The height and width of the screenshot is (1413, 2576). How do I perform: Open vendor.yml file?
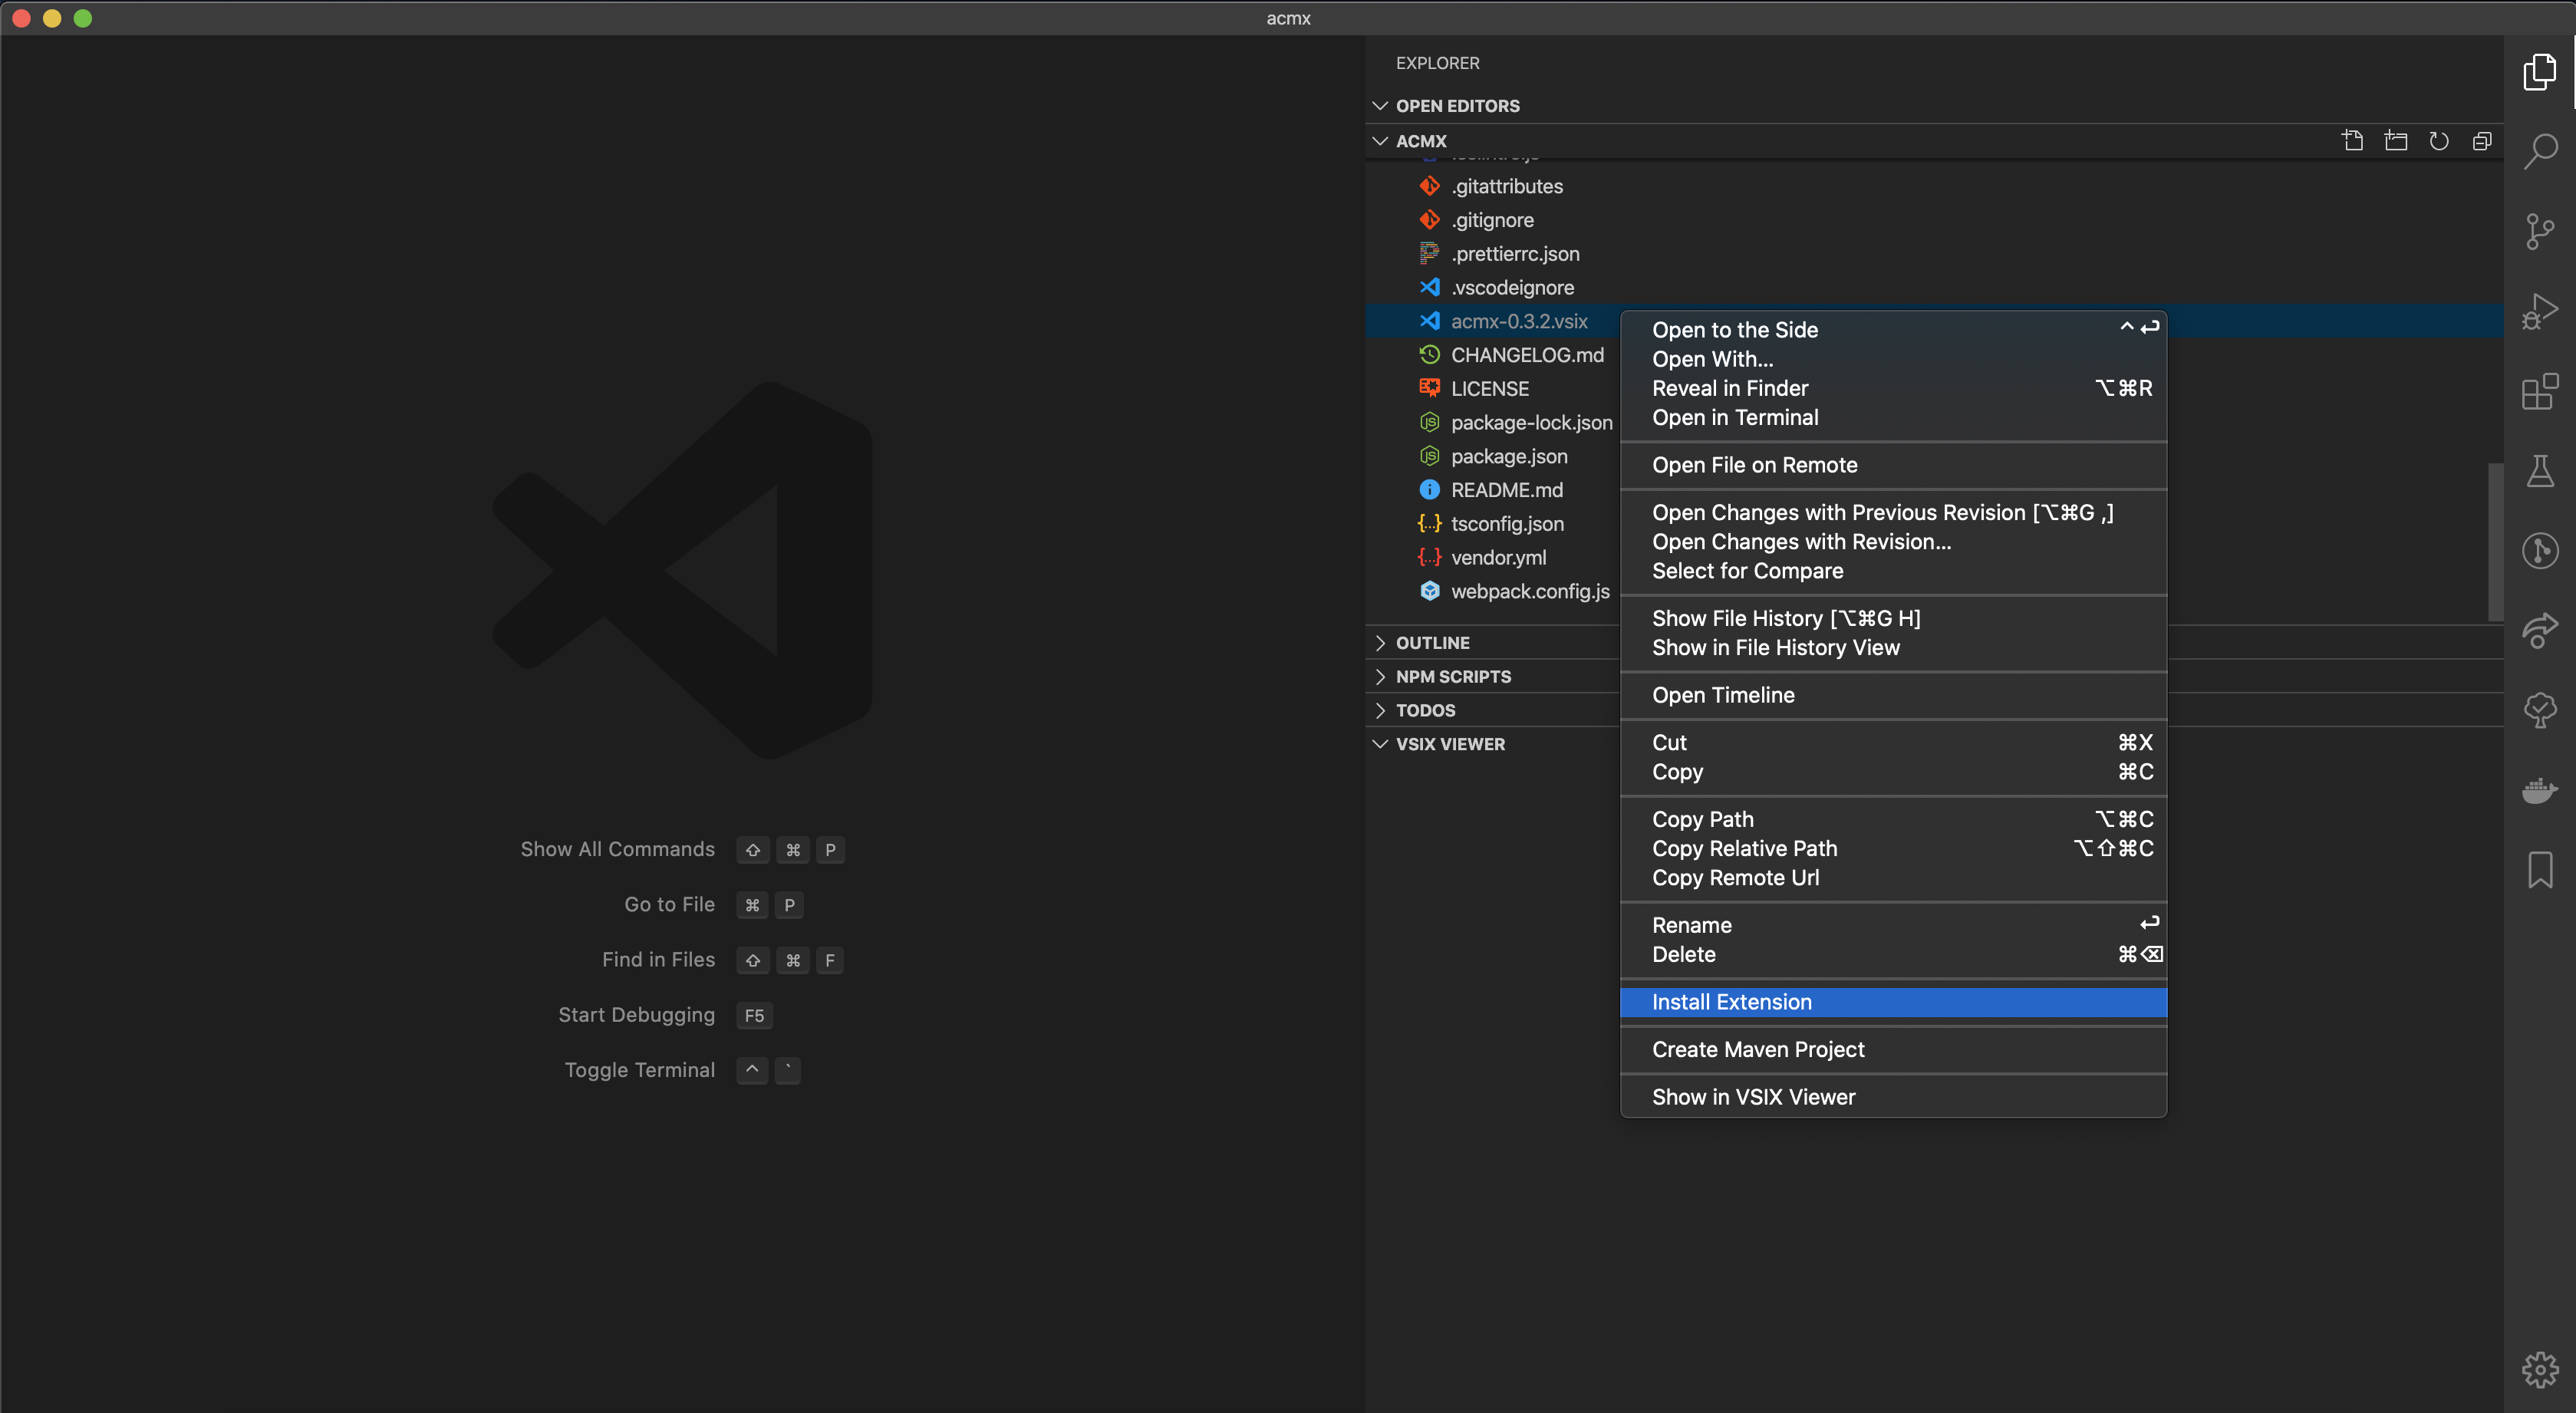(1498, 558)
